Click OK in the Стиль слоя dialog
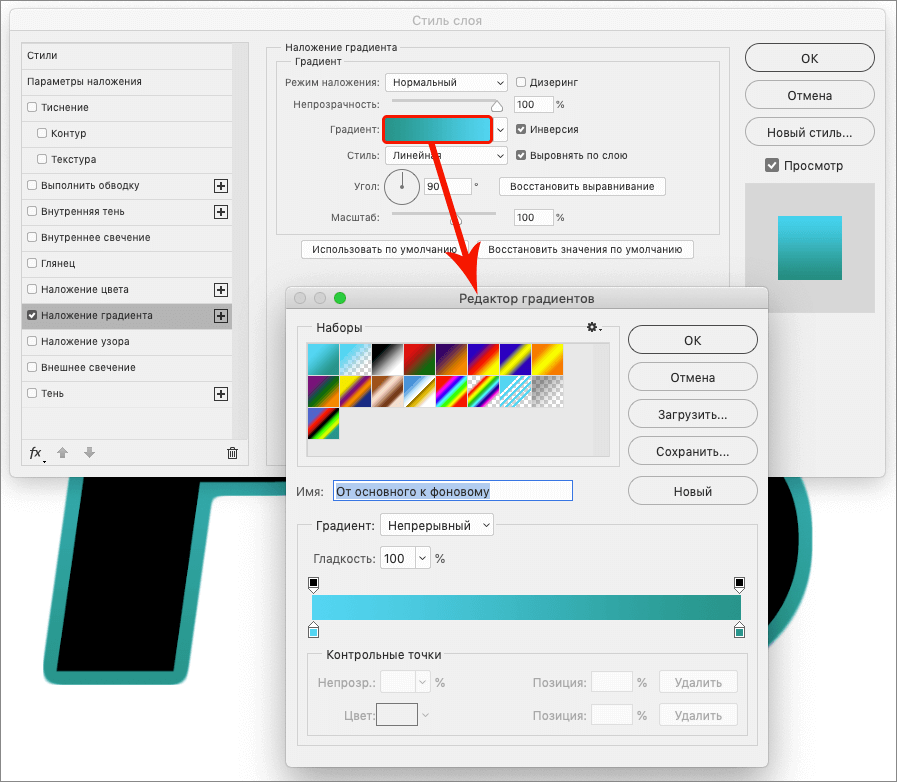 point(809,58)
